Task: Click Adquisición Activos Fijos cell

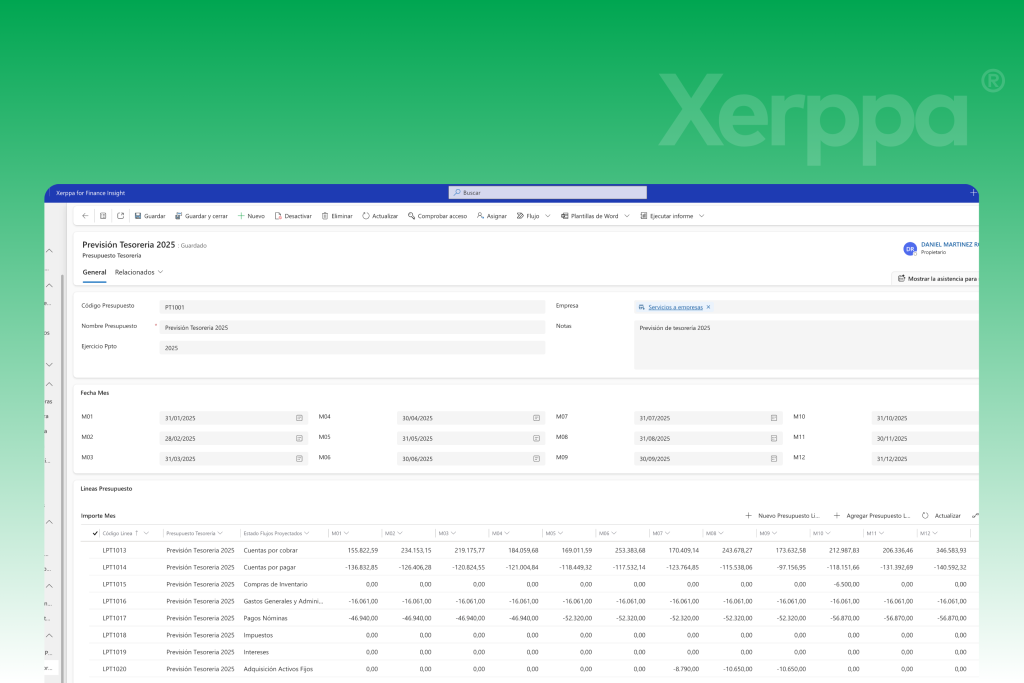Action: click(278, 669)
